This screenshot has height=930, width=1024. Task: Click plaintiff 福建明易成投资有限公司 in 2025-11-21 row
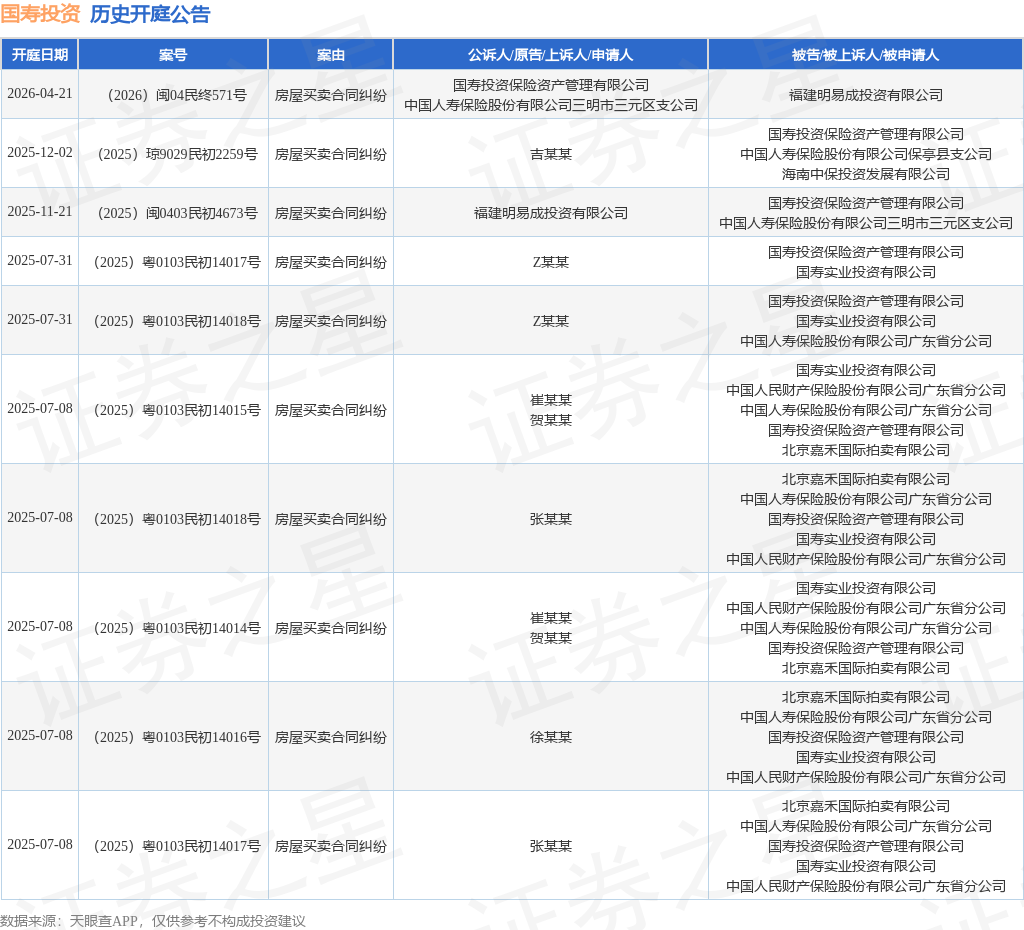coord(551,214)
